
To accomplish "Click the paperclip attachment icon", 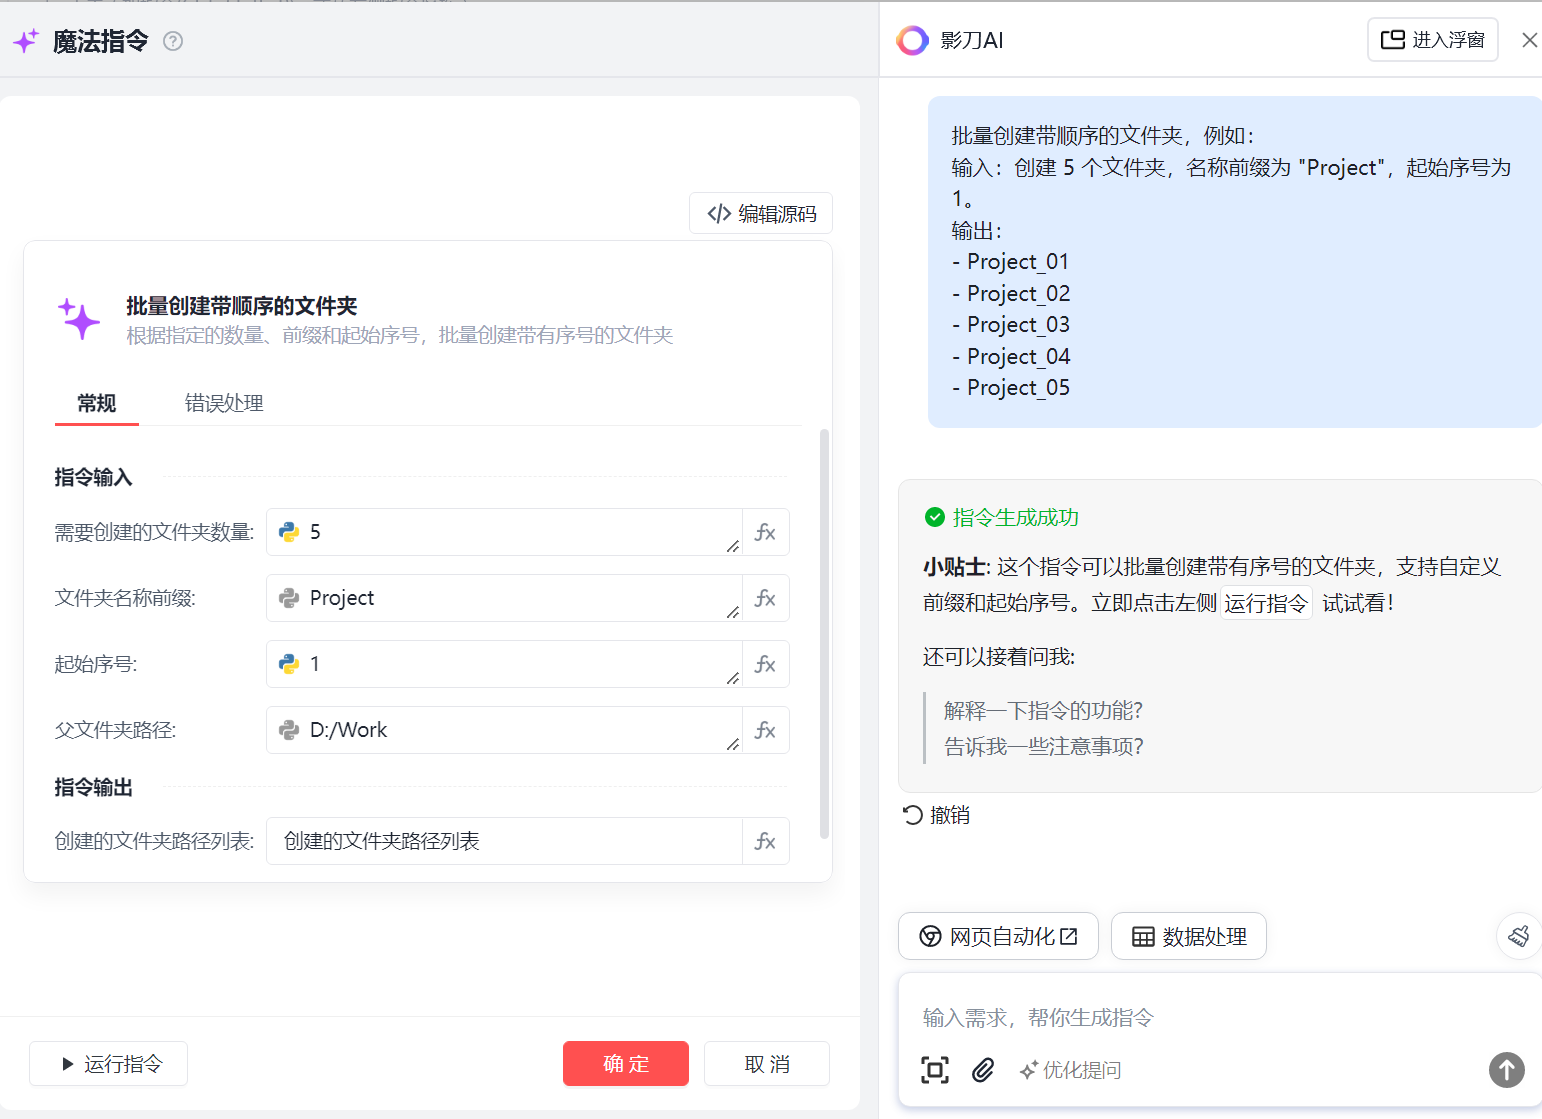I will (x=983, y=1070).
